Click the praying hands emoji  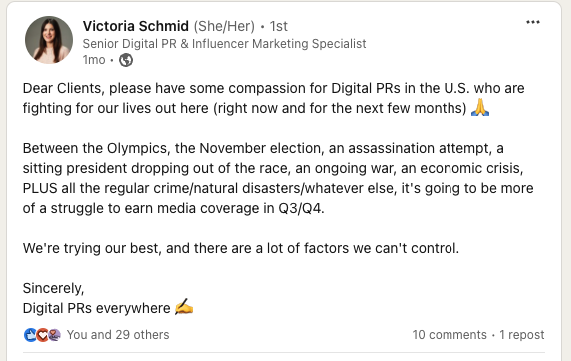480,108
